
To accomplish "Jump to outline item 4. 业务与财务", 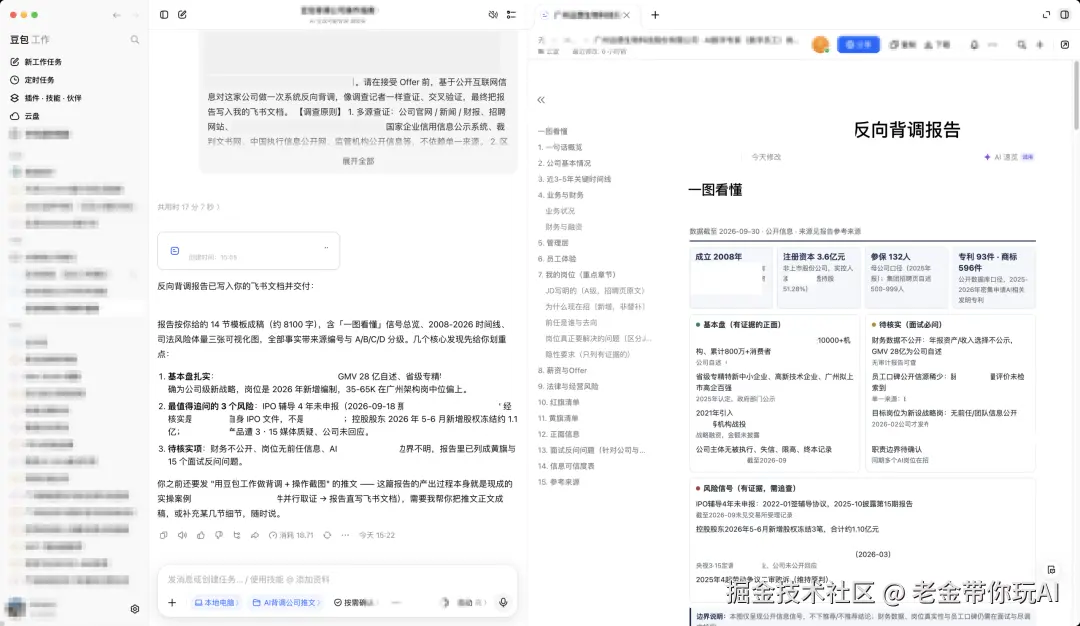I will click(x=561, y=195).
